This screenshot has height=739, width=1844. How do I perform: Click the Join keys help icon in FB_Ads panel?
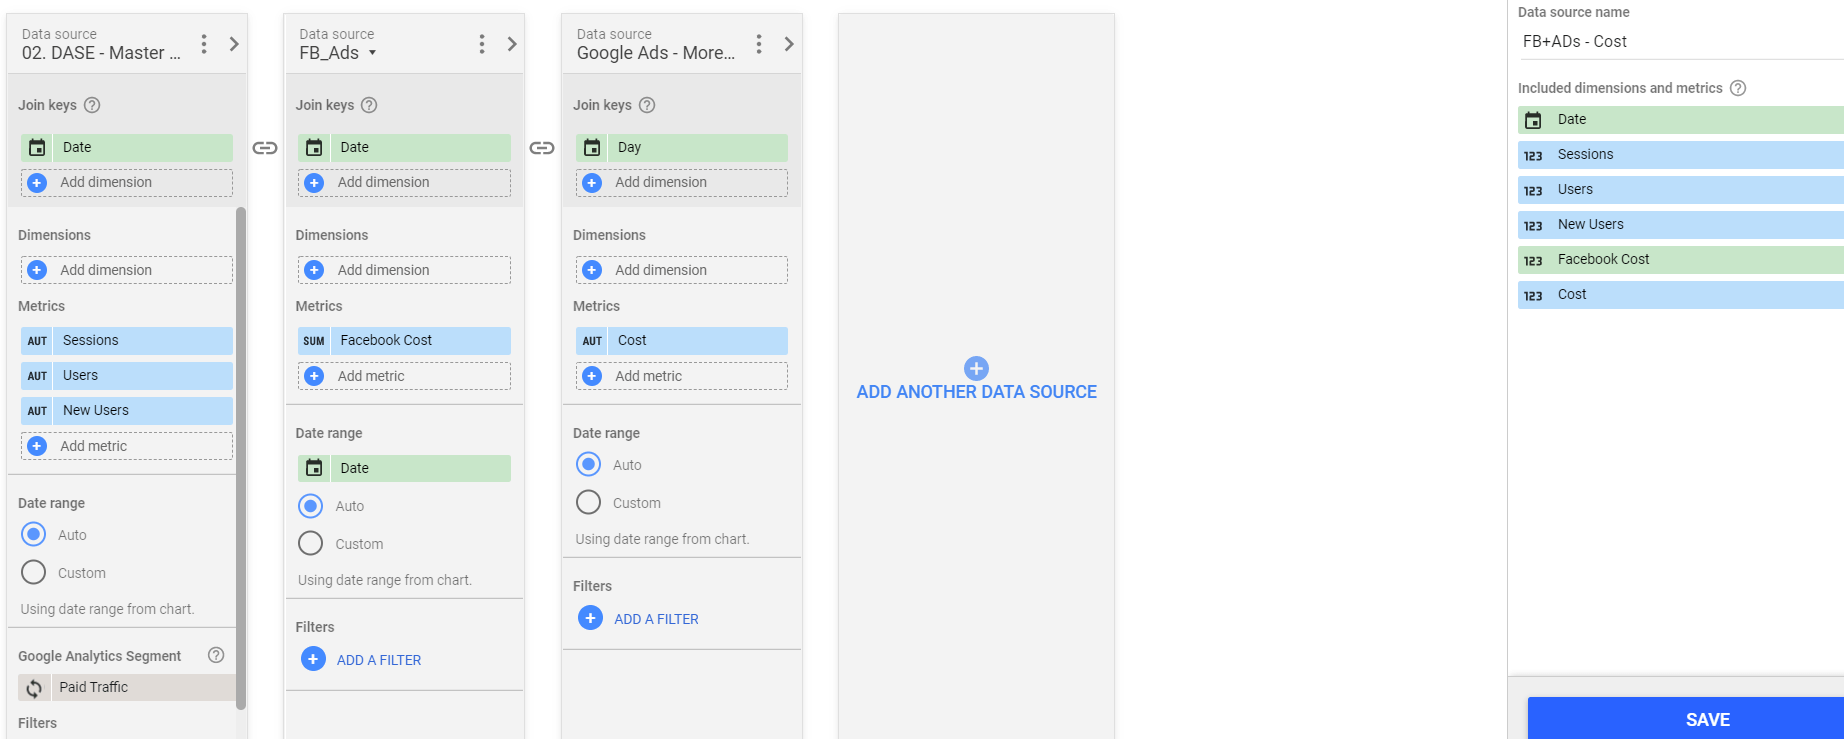click(369, 105)
